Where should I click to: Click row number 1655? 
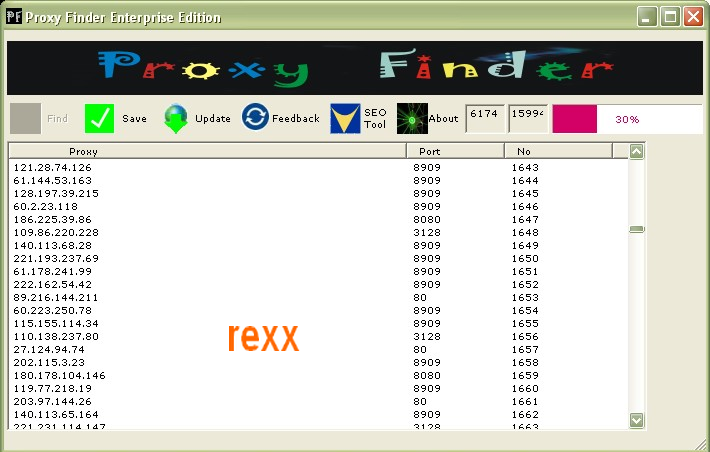pyautogui.click(x=525, y=323)
